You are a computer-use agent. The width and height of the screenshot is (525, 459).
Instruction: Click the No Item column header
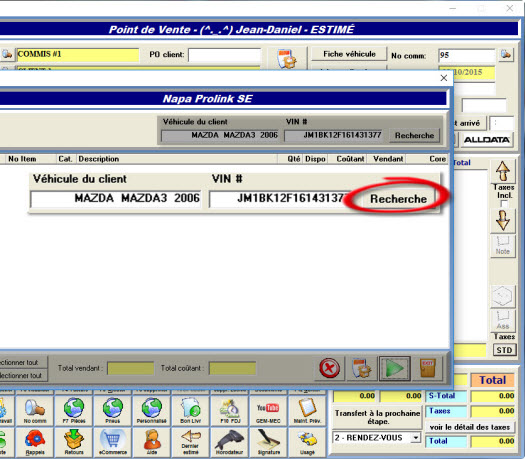click(x=28, y=159)
